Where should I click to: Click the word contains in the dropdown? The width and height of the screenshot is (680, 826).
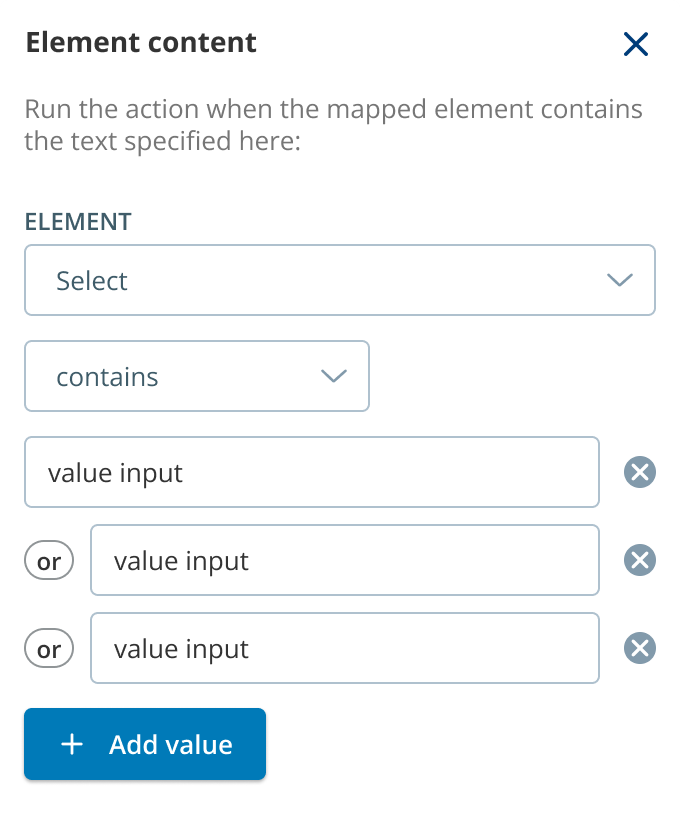coord(107,377)
